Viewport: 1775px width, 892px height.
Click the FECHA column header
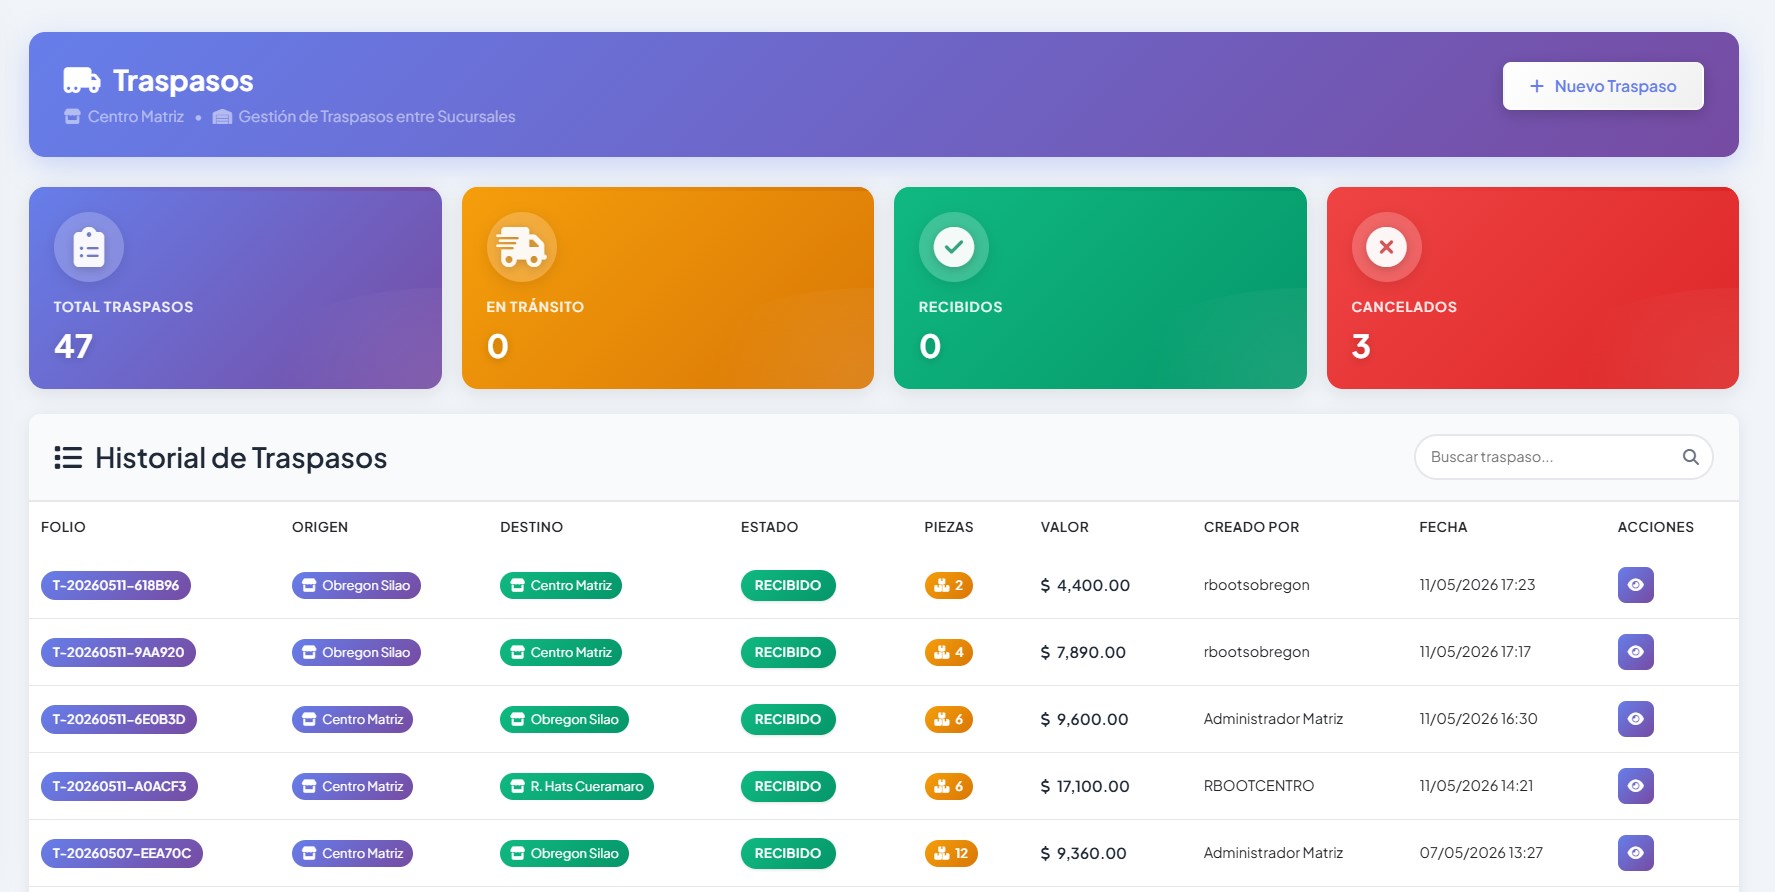[1443, 527]
